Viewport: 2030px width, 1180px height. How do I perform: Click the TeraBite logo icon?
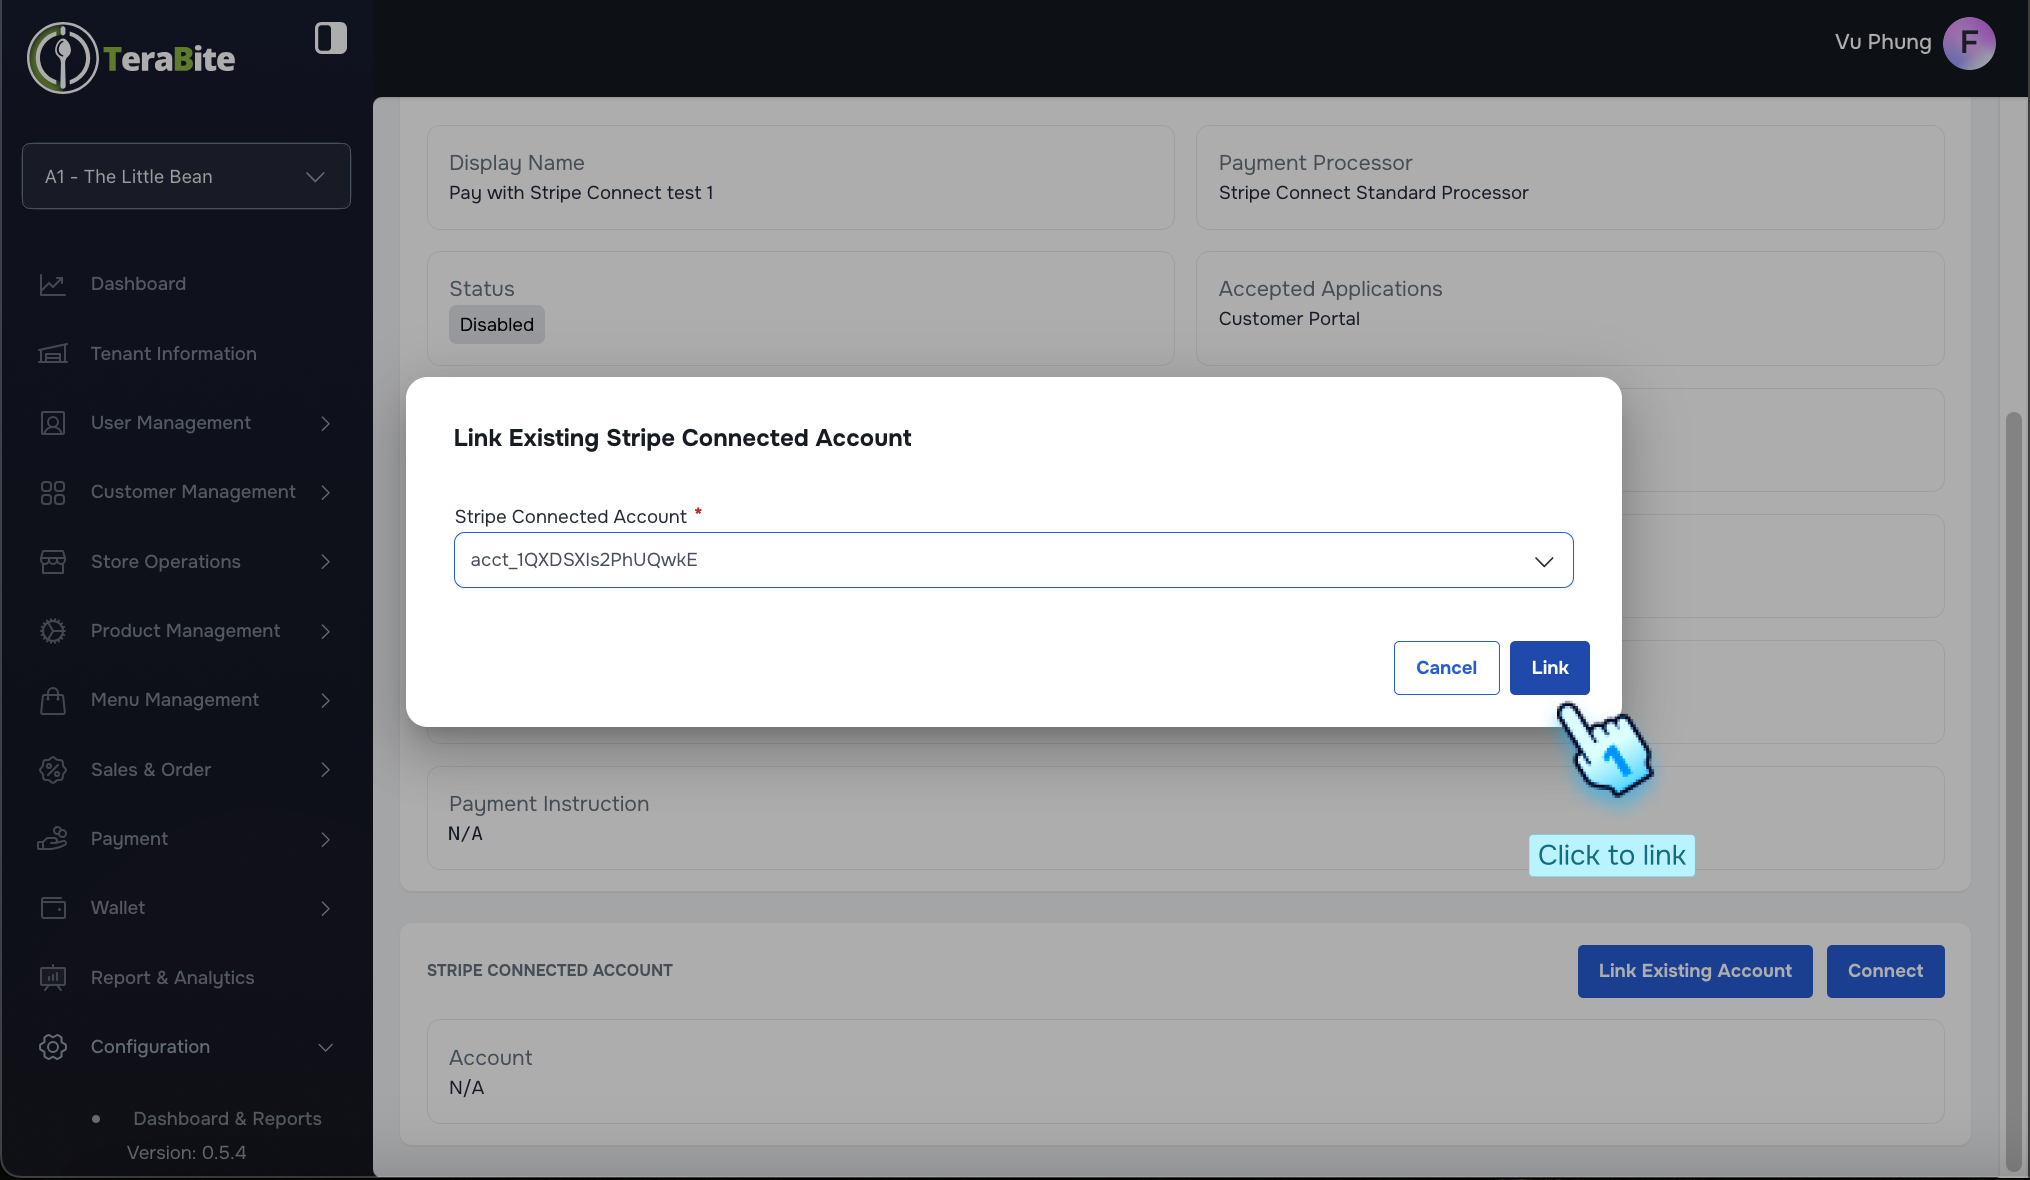[62, 58]
